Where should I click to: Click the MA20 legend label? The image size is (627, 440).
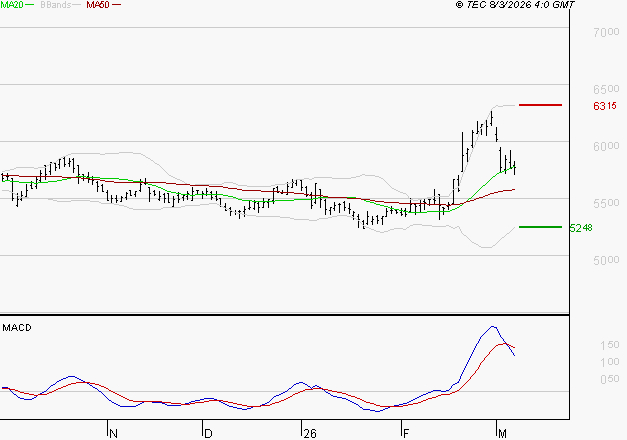12,5
